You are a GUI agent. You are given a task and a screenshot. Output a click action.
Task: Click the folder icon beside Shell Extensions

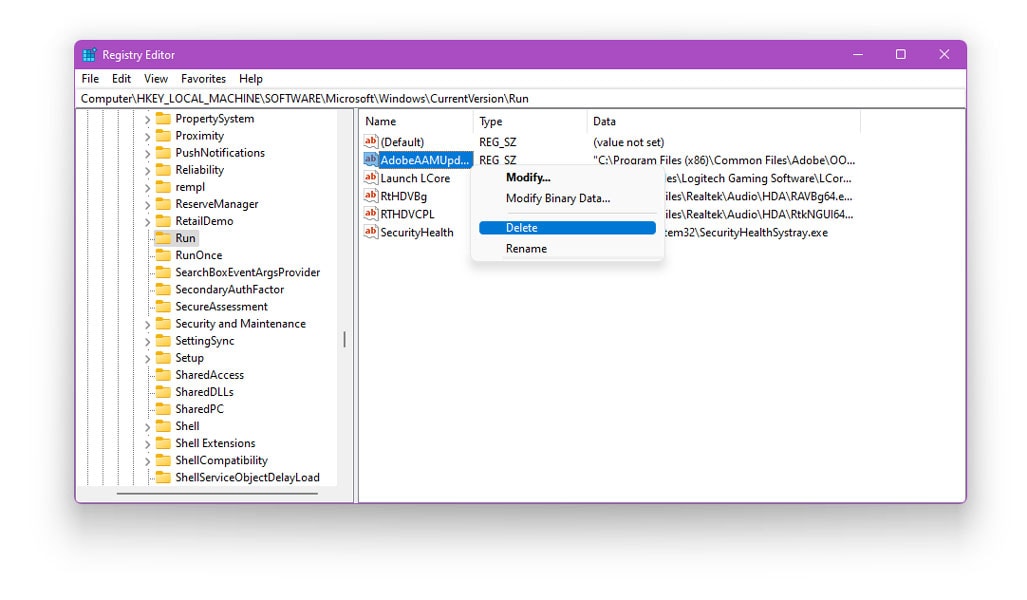pyautogui.click(x=163, y=443)
